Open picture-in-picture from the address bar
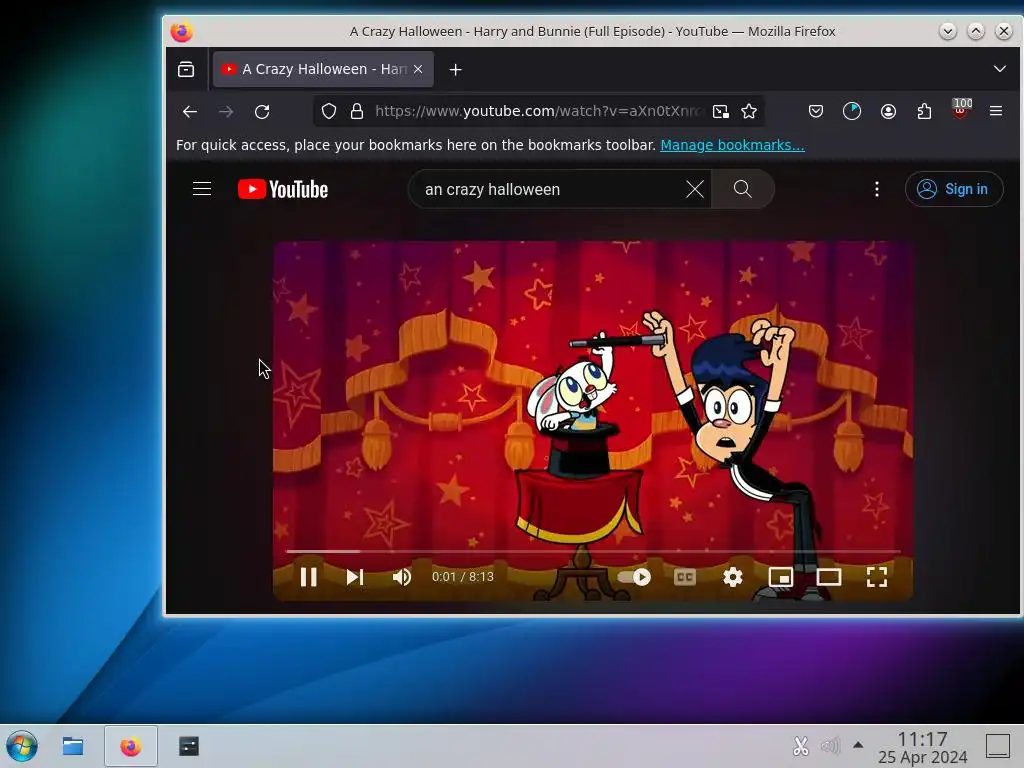Image resolution: width=1024 pixels, height=768 pixels. (720, 112)
